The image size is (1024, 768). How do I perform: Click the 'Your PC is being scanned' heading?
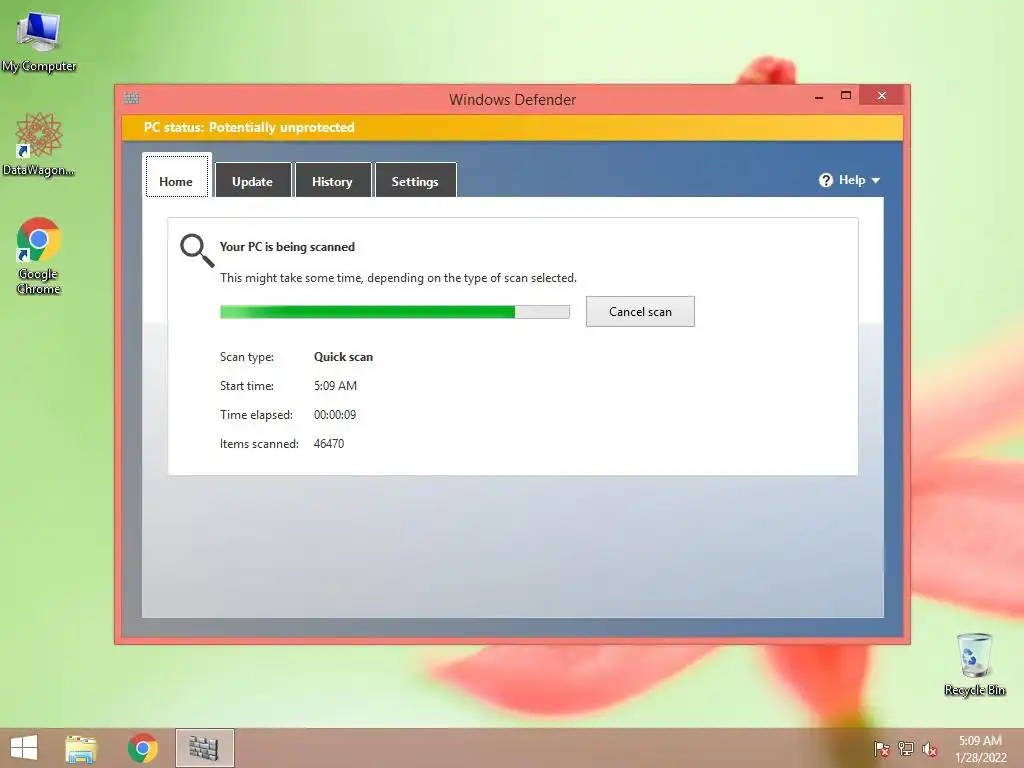pyautogui.click(x=287, y=247)
